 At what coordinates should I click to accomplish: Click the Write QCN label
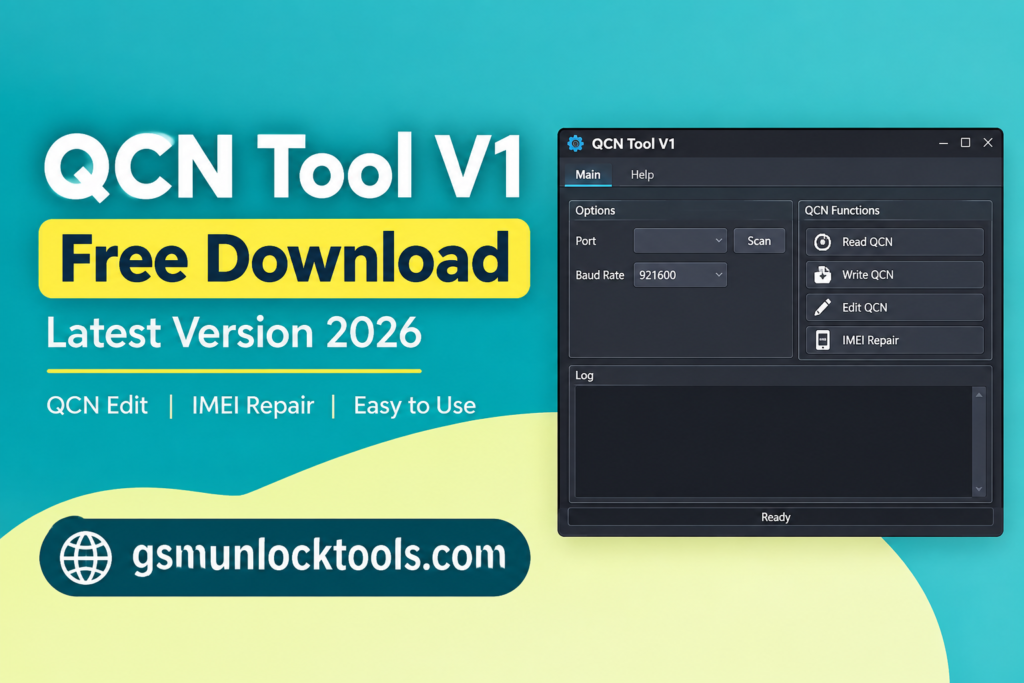pos(867,275)
